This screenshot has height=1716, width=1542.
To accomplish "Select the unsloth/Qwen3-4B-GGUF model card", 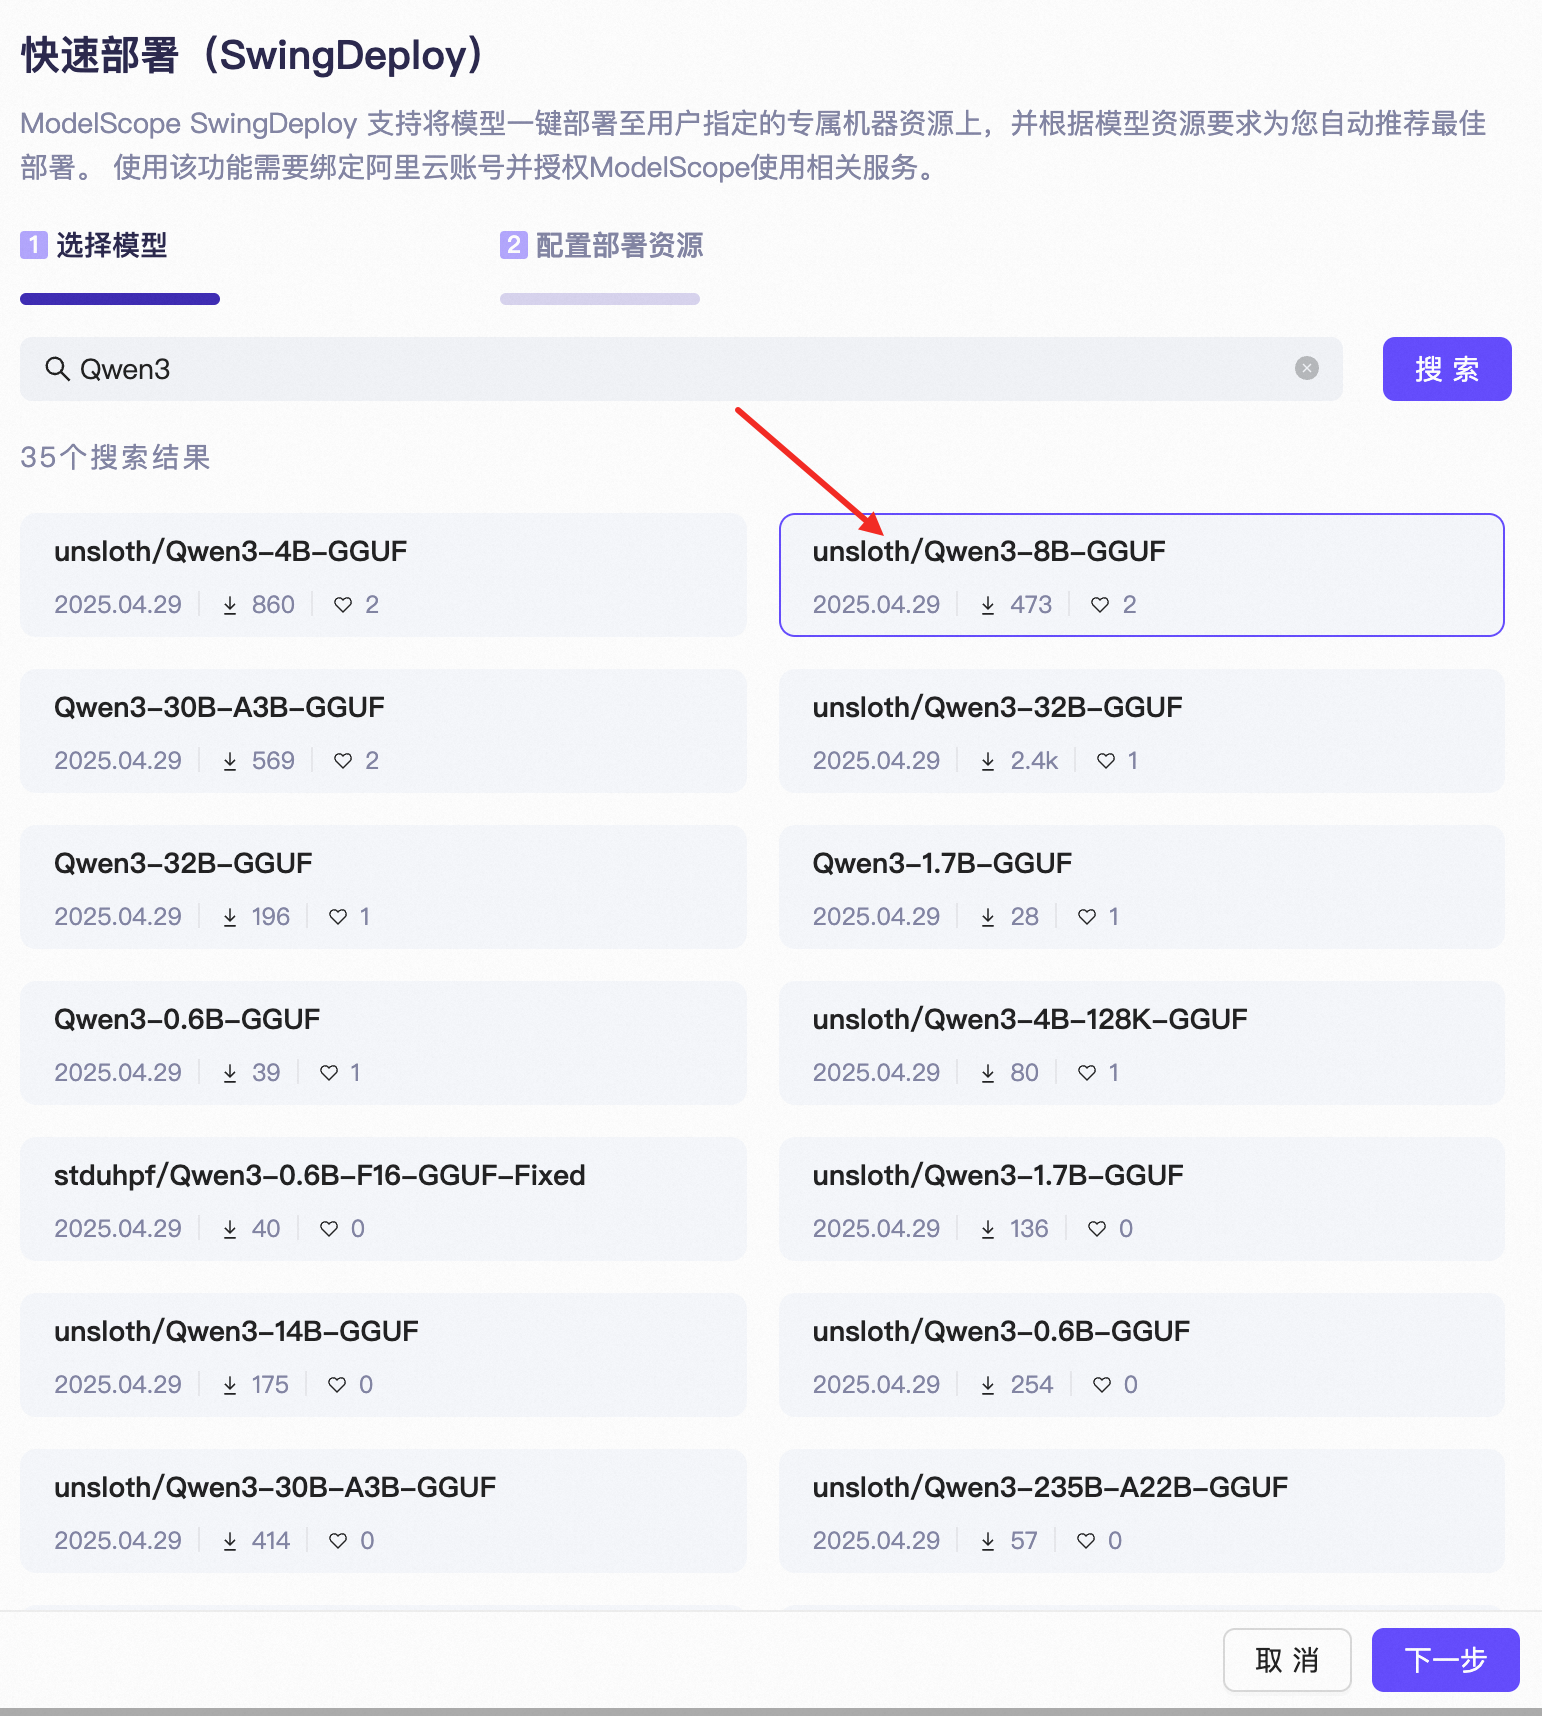I will [x=383, y=575].
